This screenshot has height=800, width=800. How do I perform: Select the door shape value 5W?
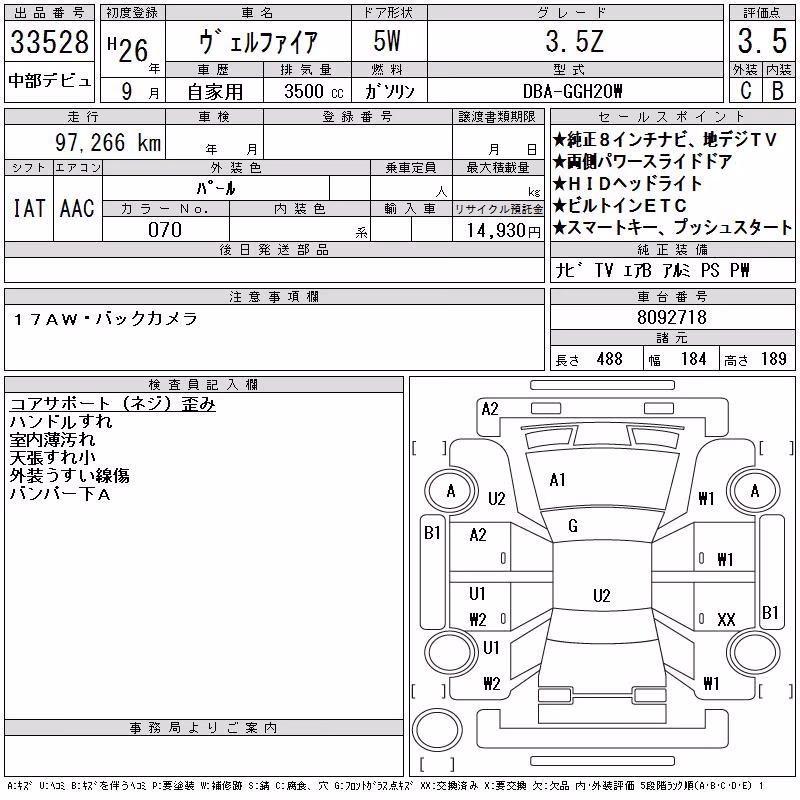point(387,41)
